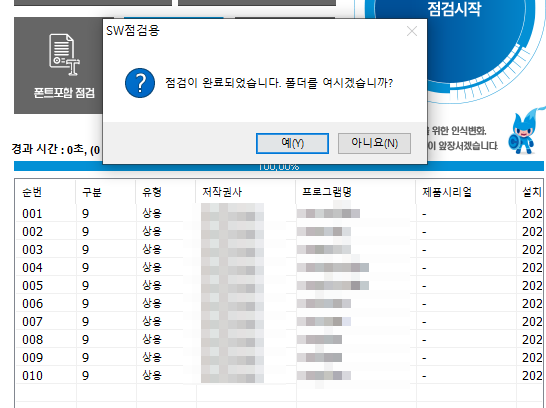Decline with 아니요(N) button
Image resolution: width=546 pixels, height=408 pixels.
(374, 143)
